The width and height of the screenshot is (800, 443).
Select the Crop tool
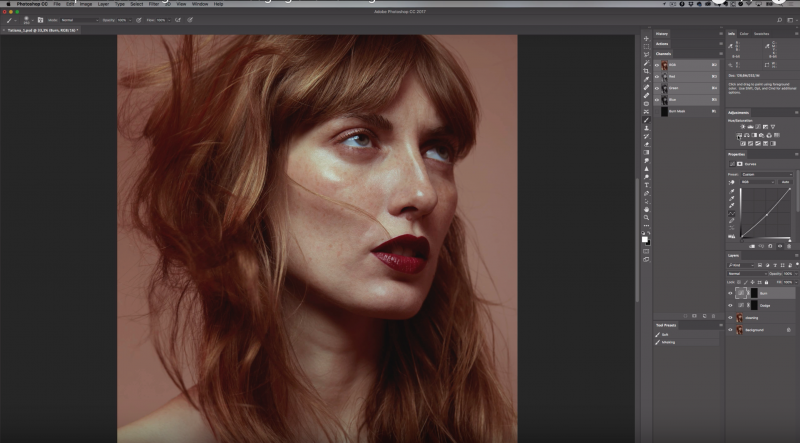(x=646, y=71)
